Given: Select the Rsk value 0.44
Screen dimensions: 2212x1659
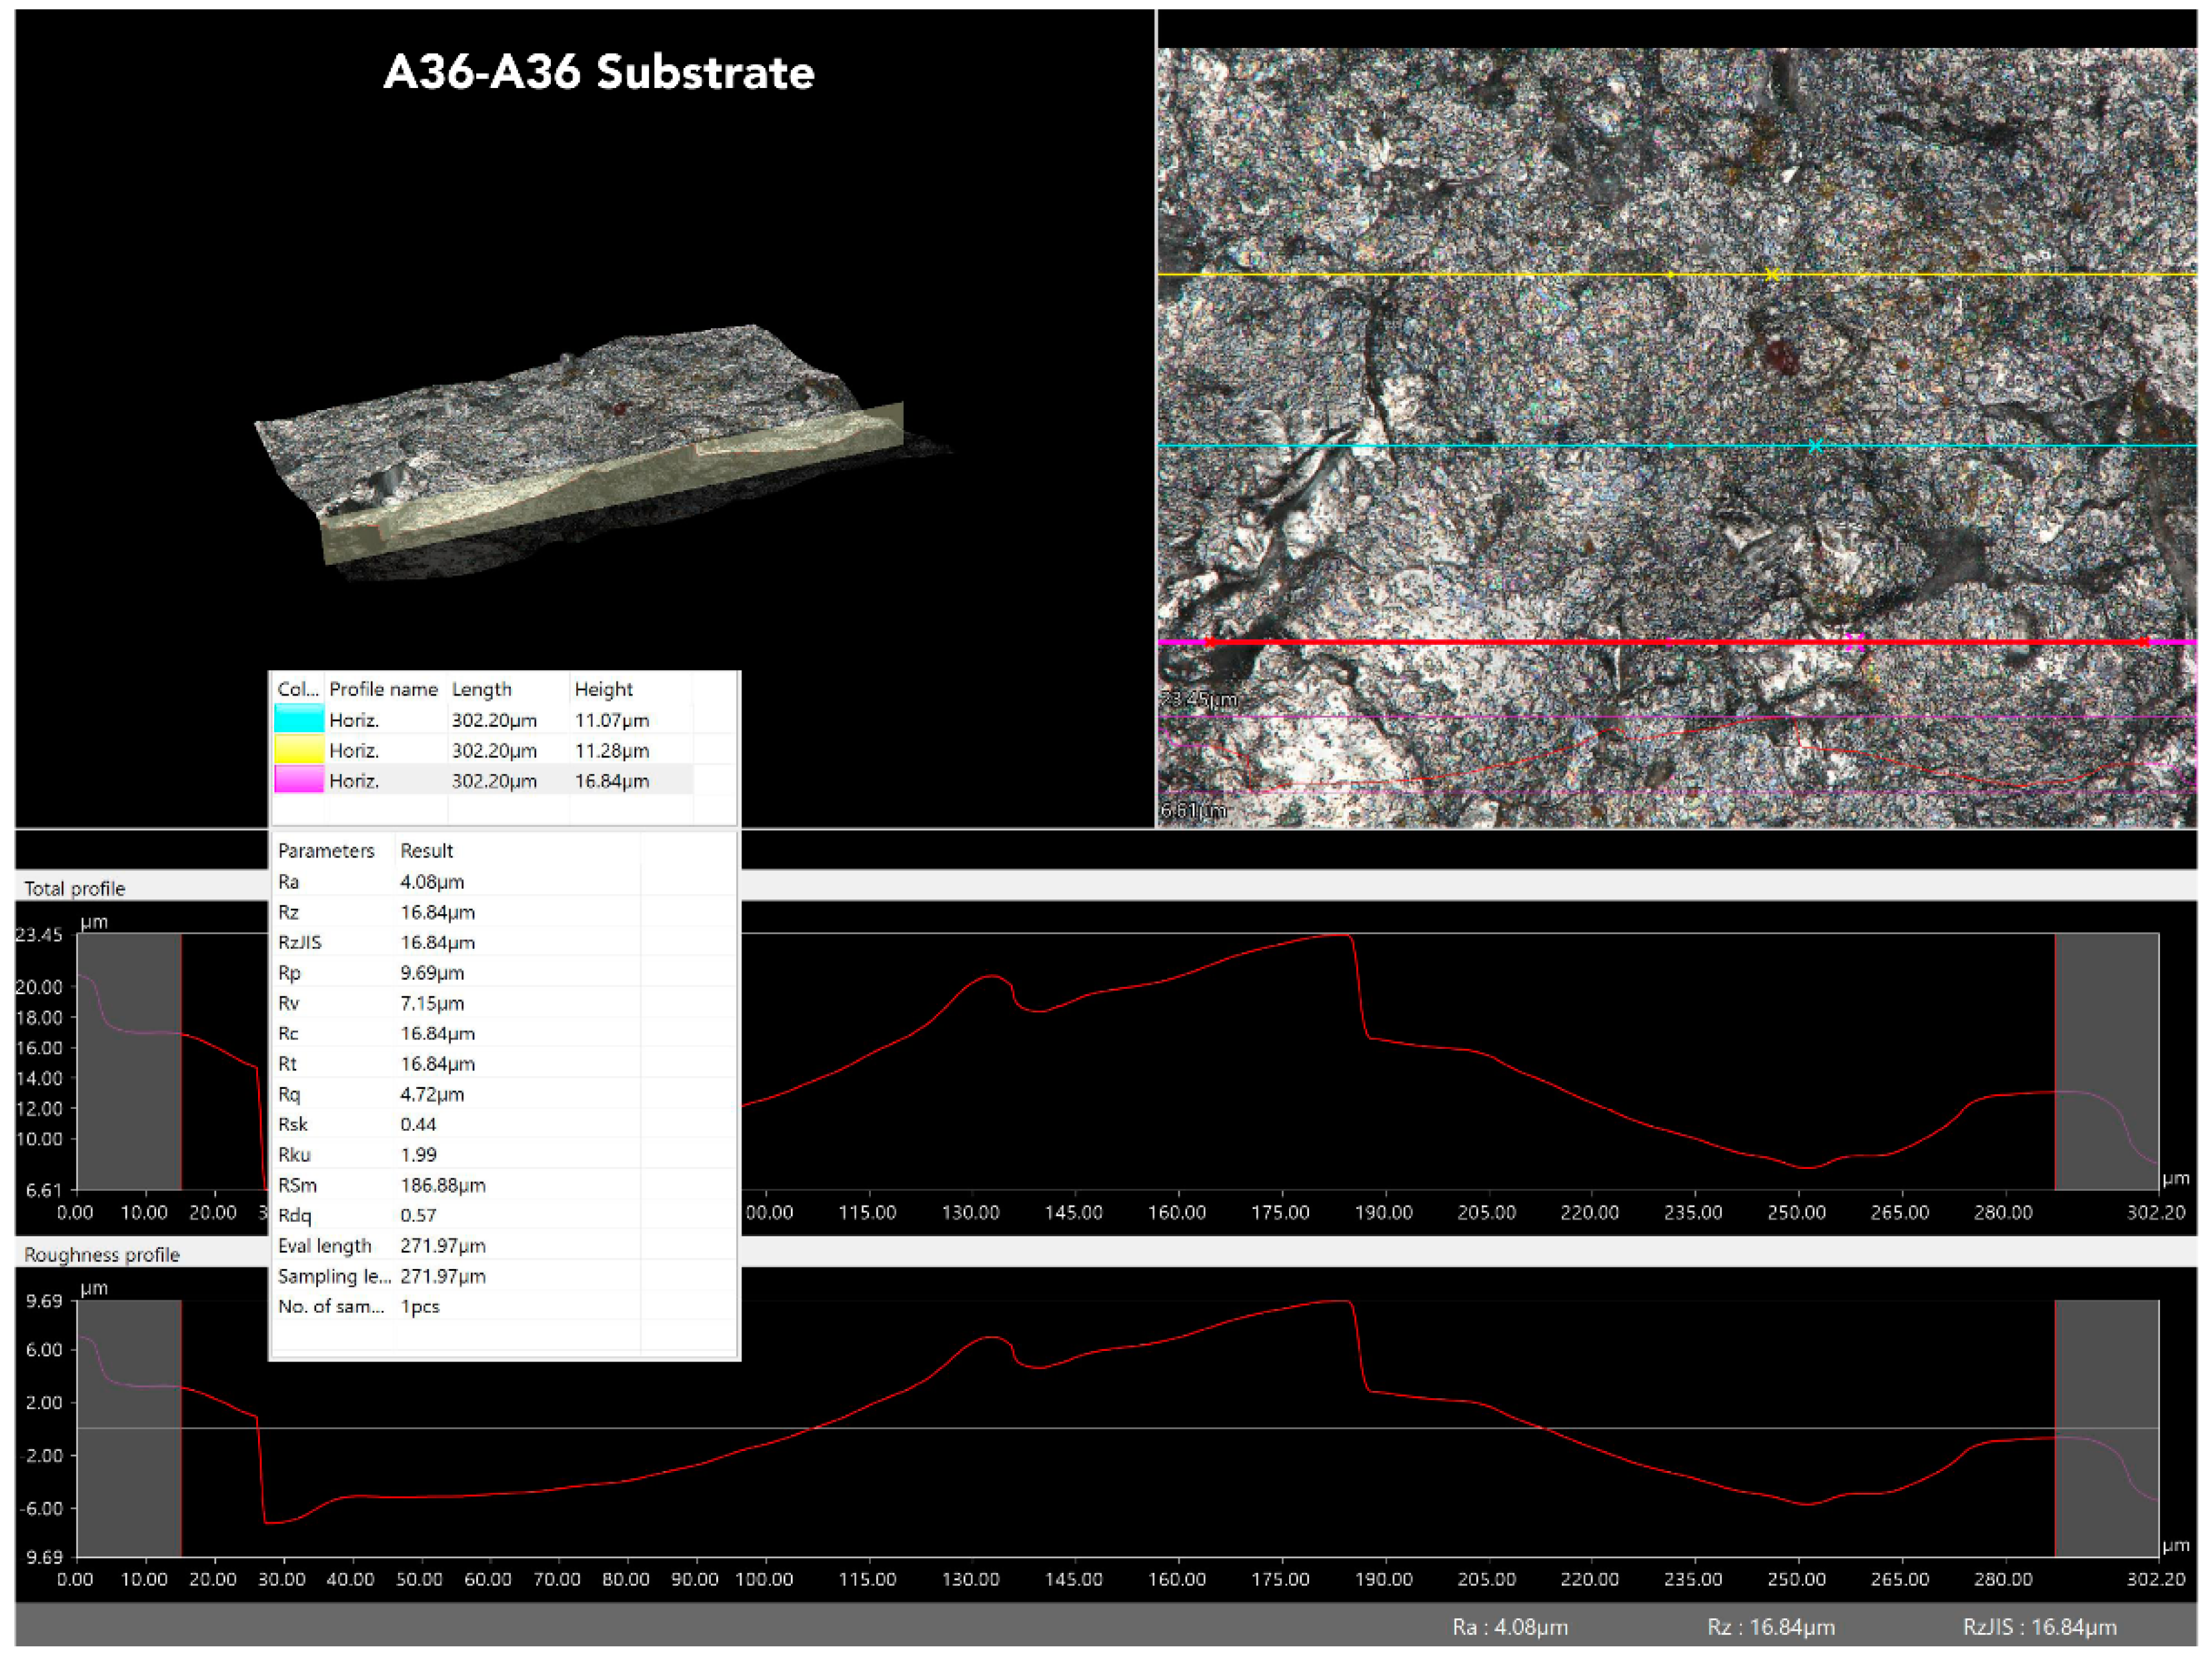Looking at the screenshot, I should click(418, 1124).
